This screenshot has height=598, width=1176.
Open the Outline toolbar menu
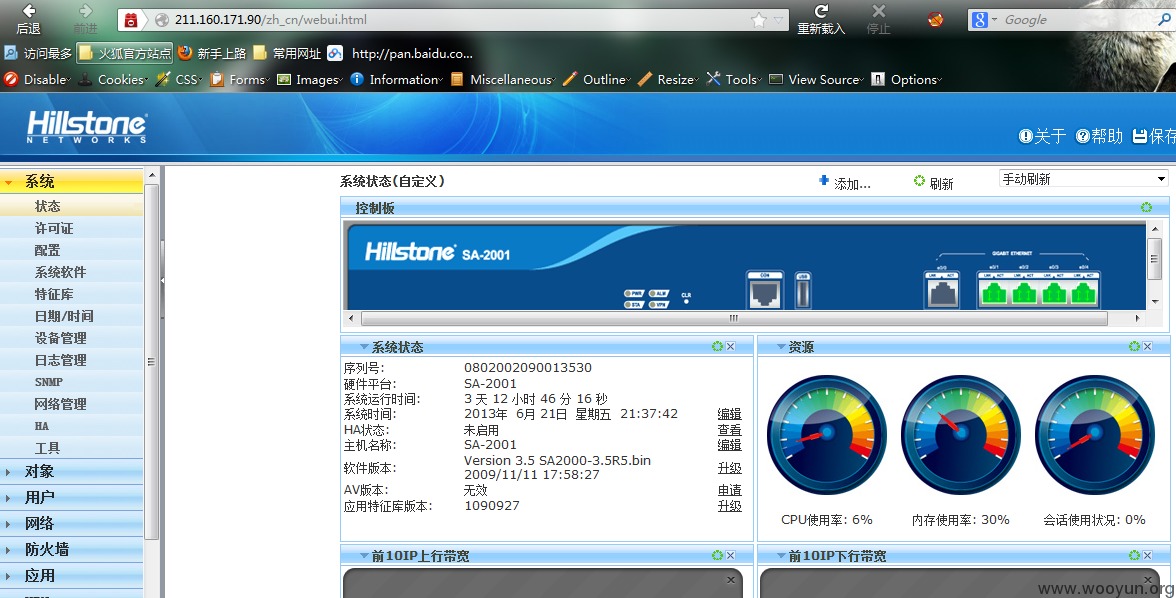pos(596,80)
